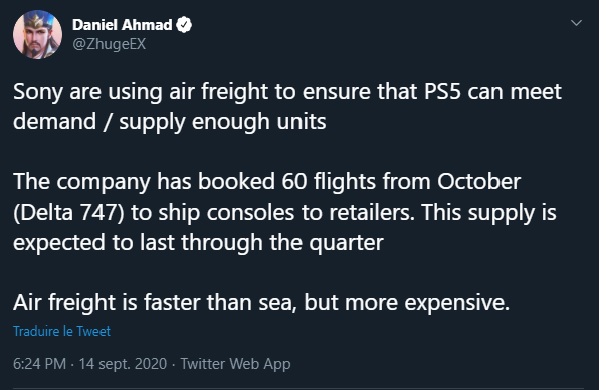Click the Daniel Ahmad display name
The height and width of the screenshot is (390, 606).
(122, 25)
